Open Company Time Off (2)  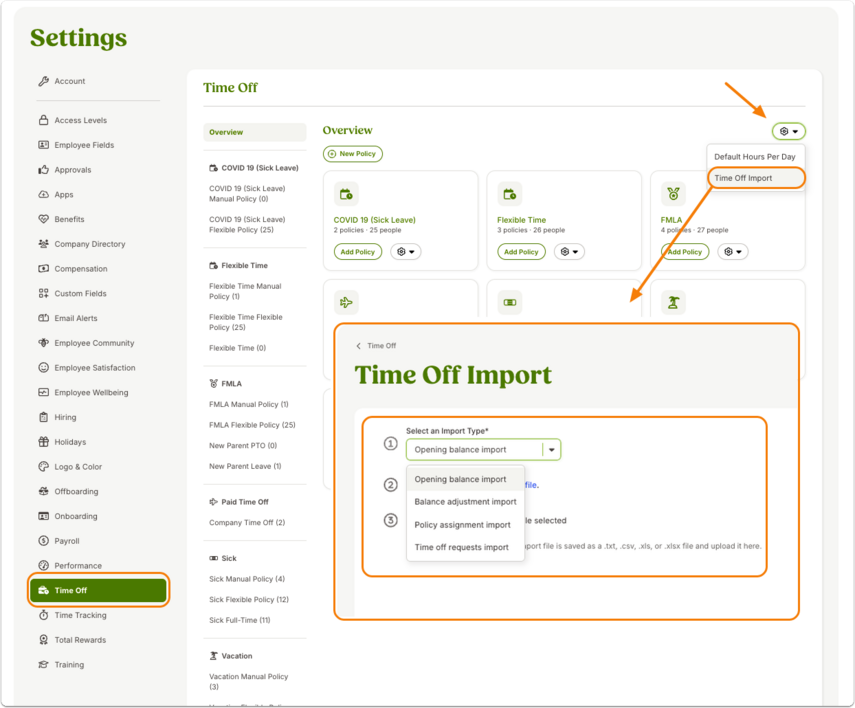[x=247, y=523]
